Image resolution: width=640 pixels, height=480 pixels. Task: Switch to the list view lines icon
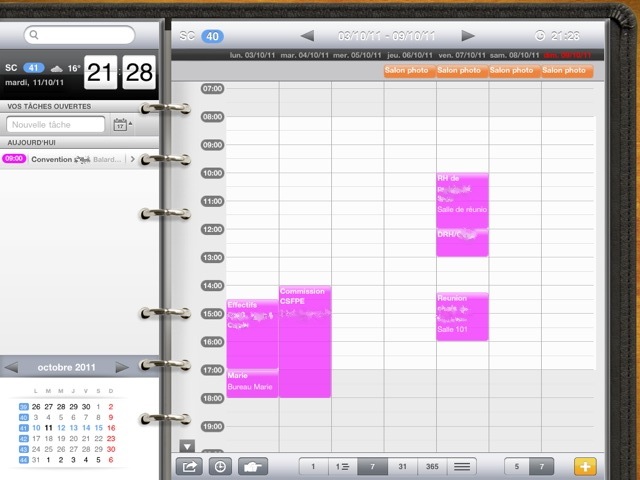tap(461, 466)
